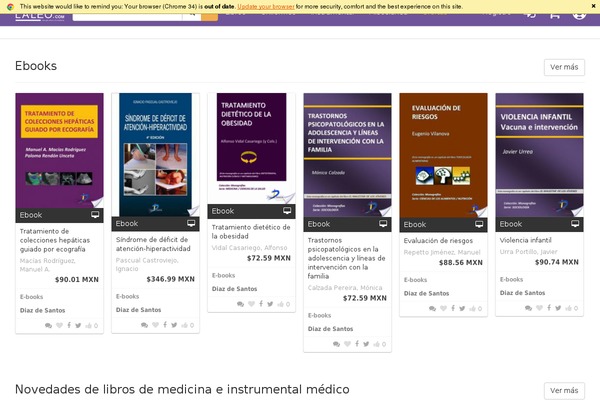Open comments on Tratamiento dietético de la obesidad

[x=240, y=304]
